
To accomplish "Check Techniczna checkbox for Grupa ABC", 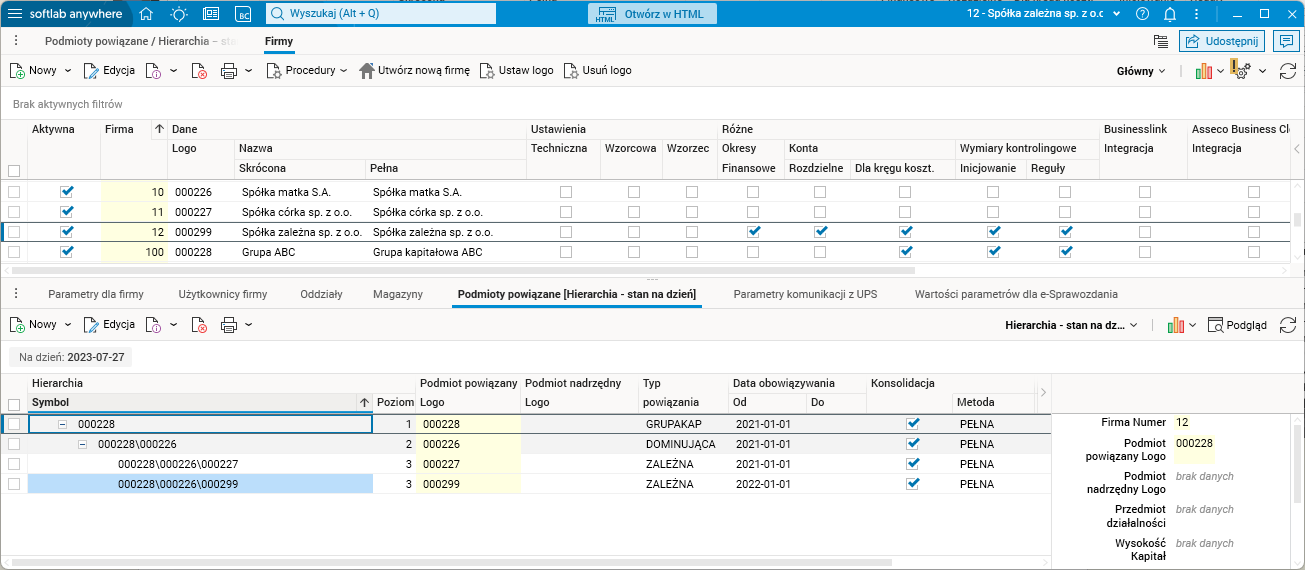I will coord(566,252).
